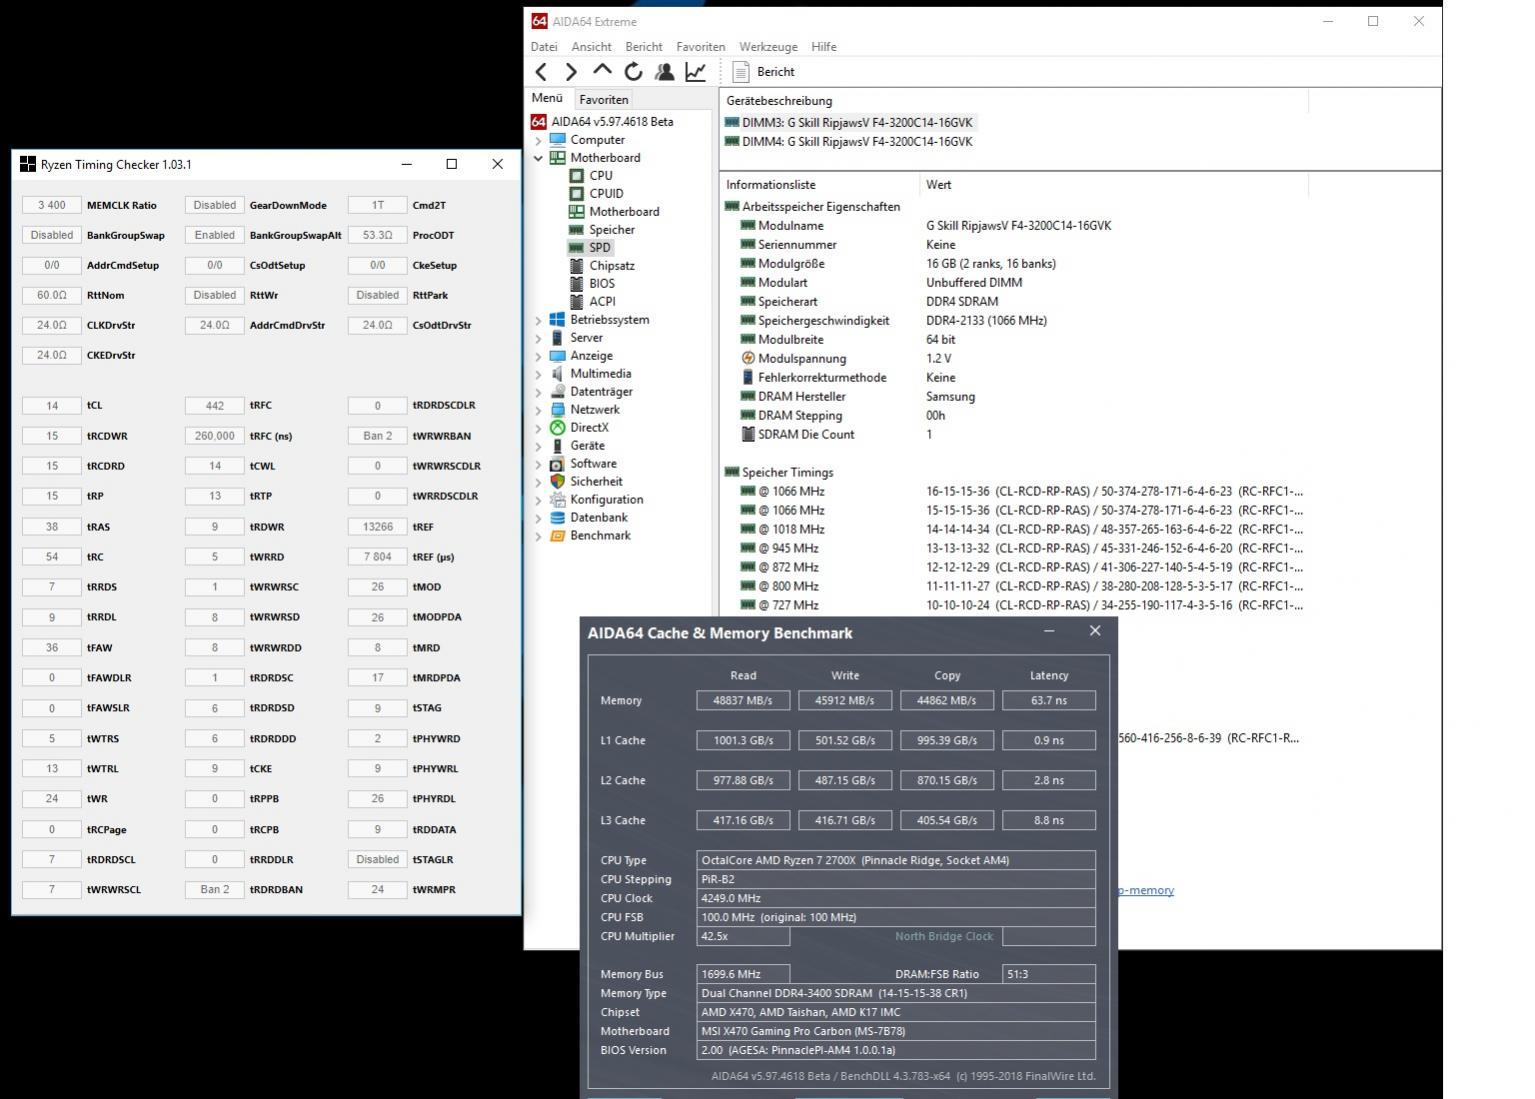Click the Datenbank tree icon
Image resolution: width=1535 pixels, height=1099 pixels.
click(558, 518)
